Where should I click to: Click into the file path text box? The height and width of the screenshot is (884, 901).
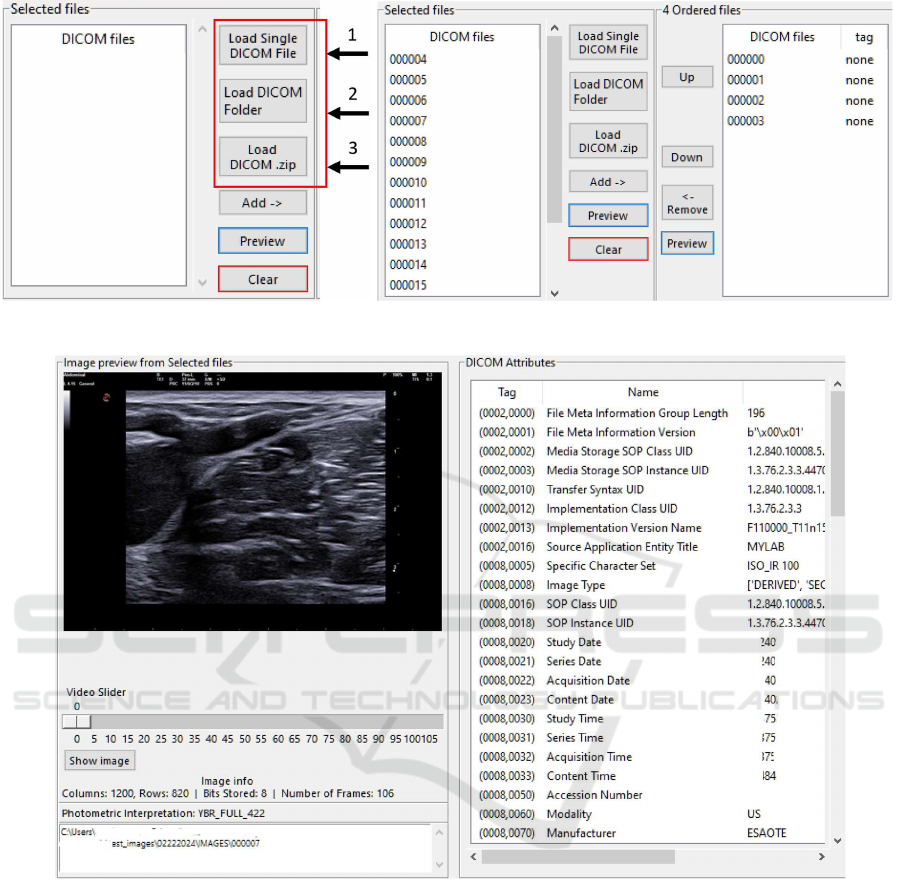245,848
